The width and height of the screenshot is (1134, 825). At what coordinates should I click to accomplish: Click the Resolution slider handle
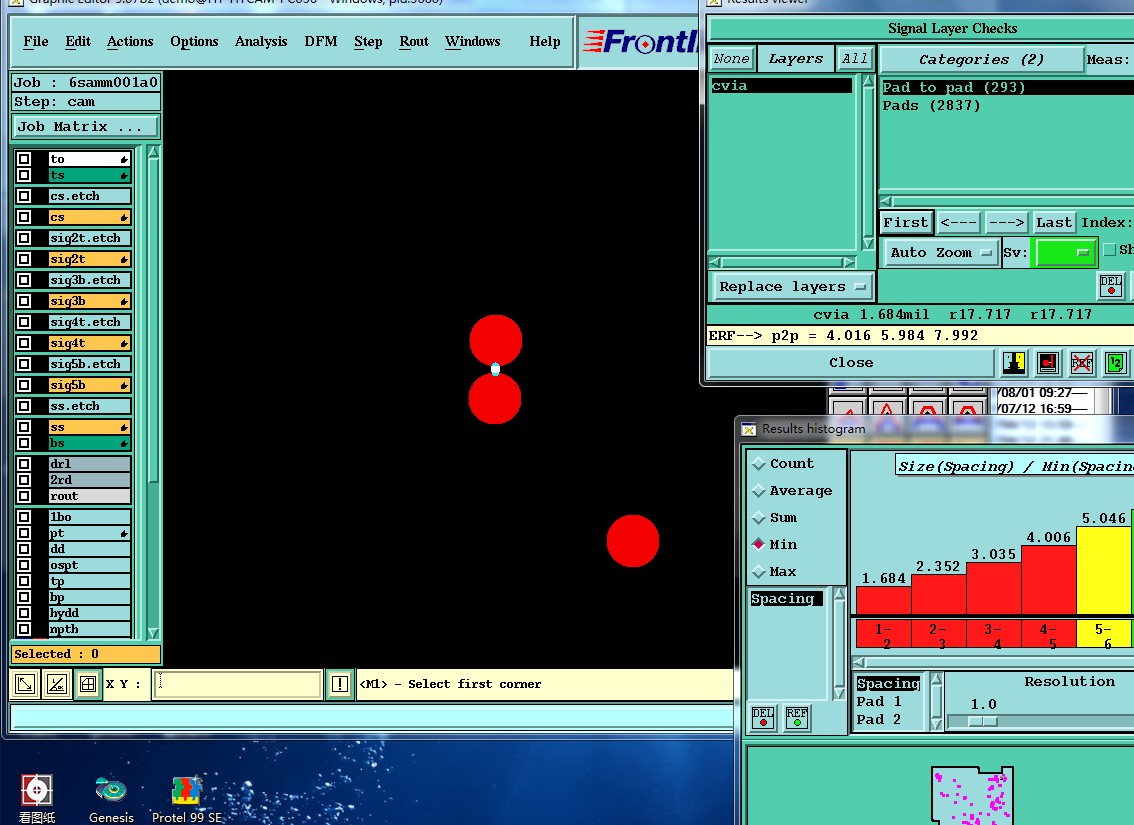(983, 721)
